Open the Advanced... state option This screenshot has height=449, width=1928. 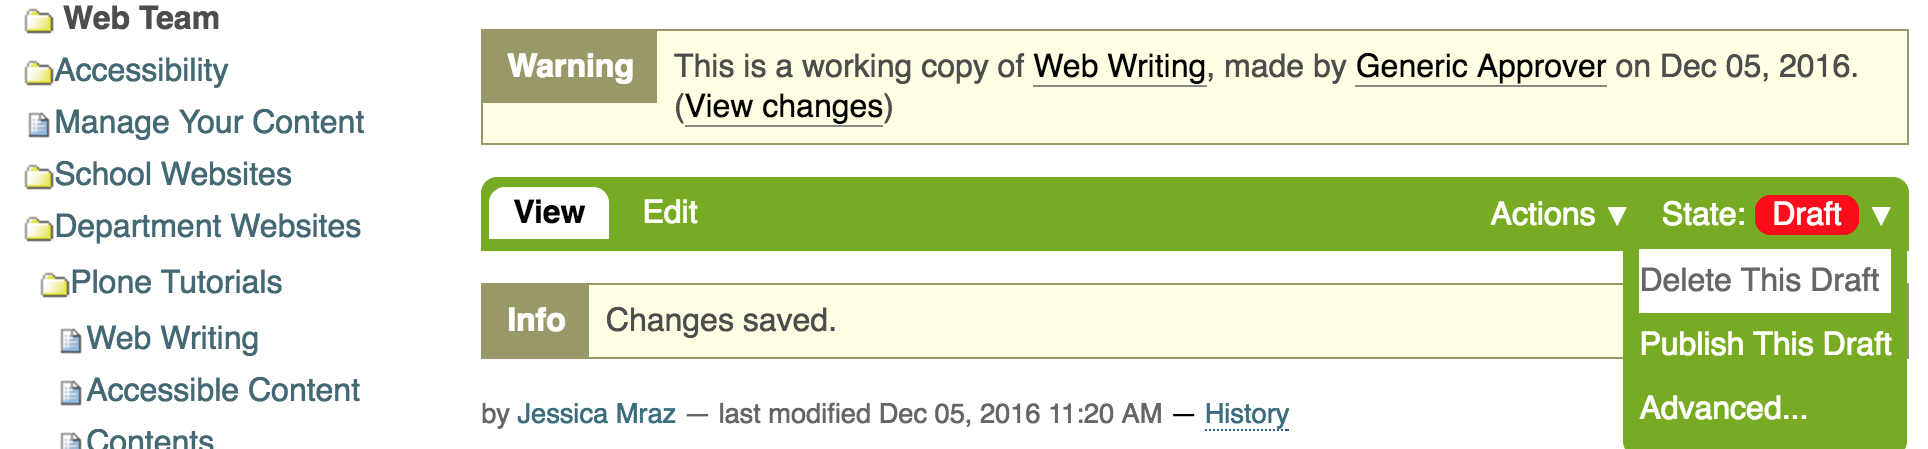(x=1723, y=408)
